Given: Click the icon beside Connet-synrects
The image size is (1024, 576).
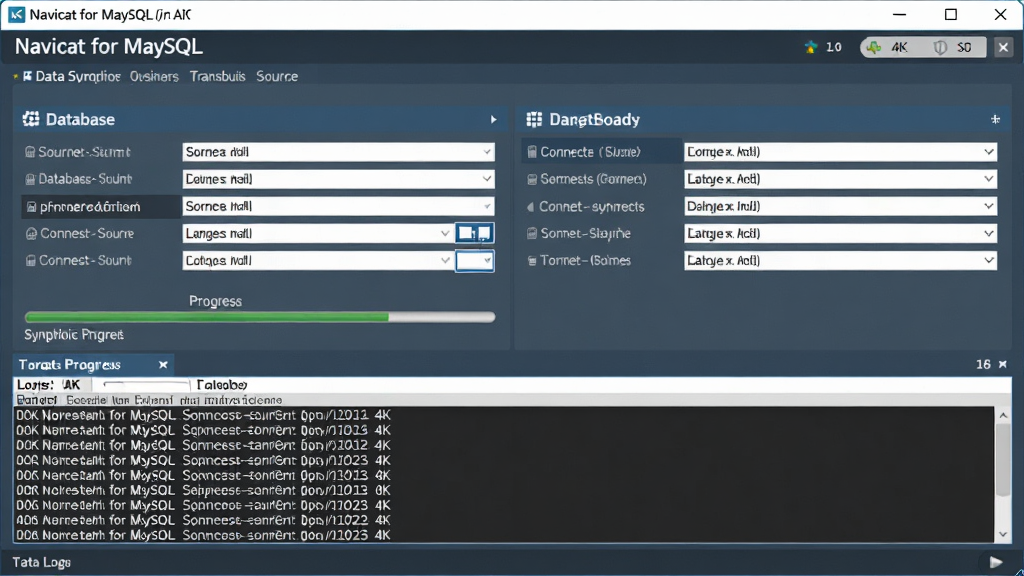Looking at the screenshot, I should [530, 206].
